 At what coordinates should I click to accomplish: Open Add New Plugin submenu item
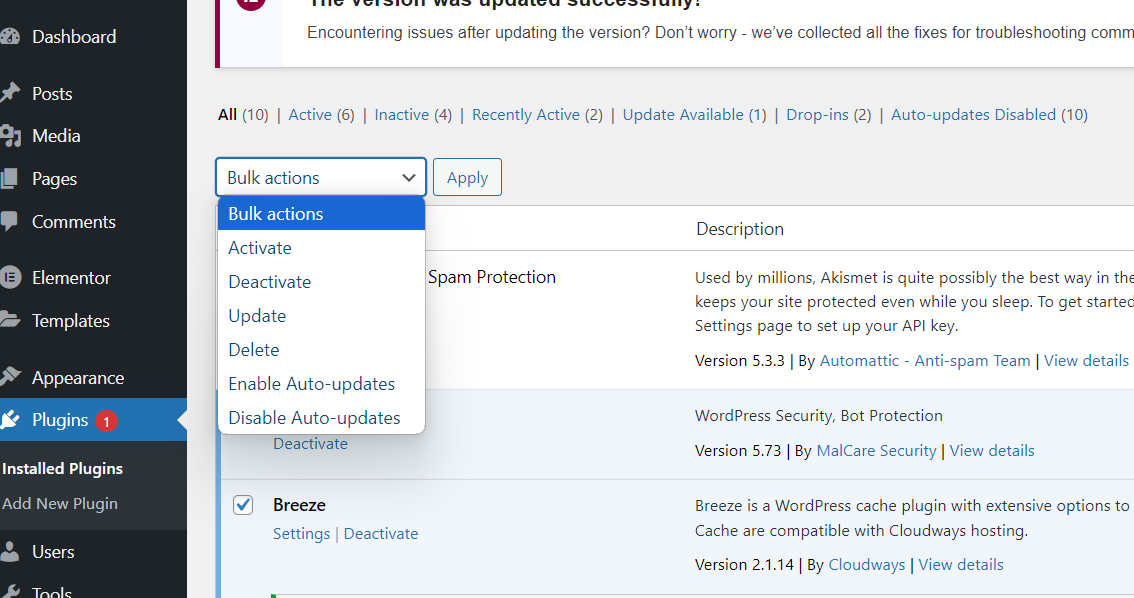click(x=60, y=504)
